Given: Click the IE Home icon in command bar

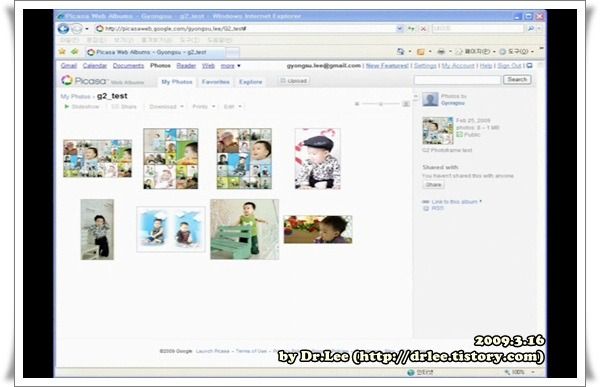Looking at the screenshot, I should click(x=401, y=51).
